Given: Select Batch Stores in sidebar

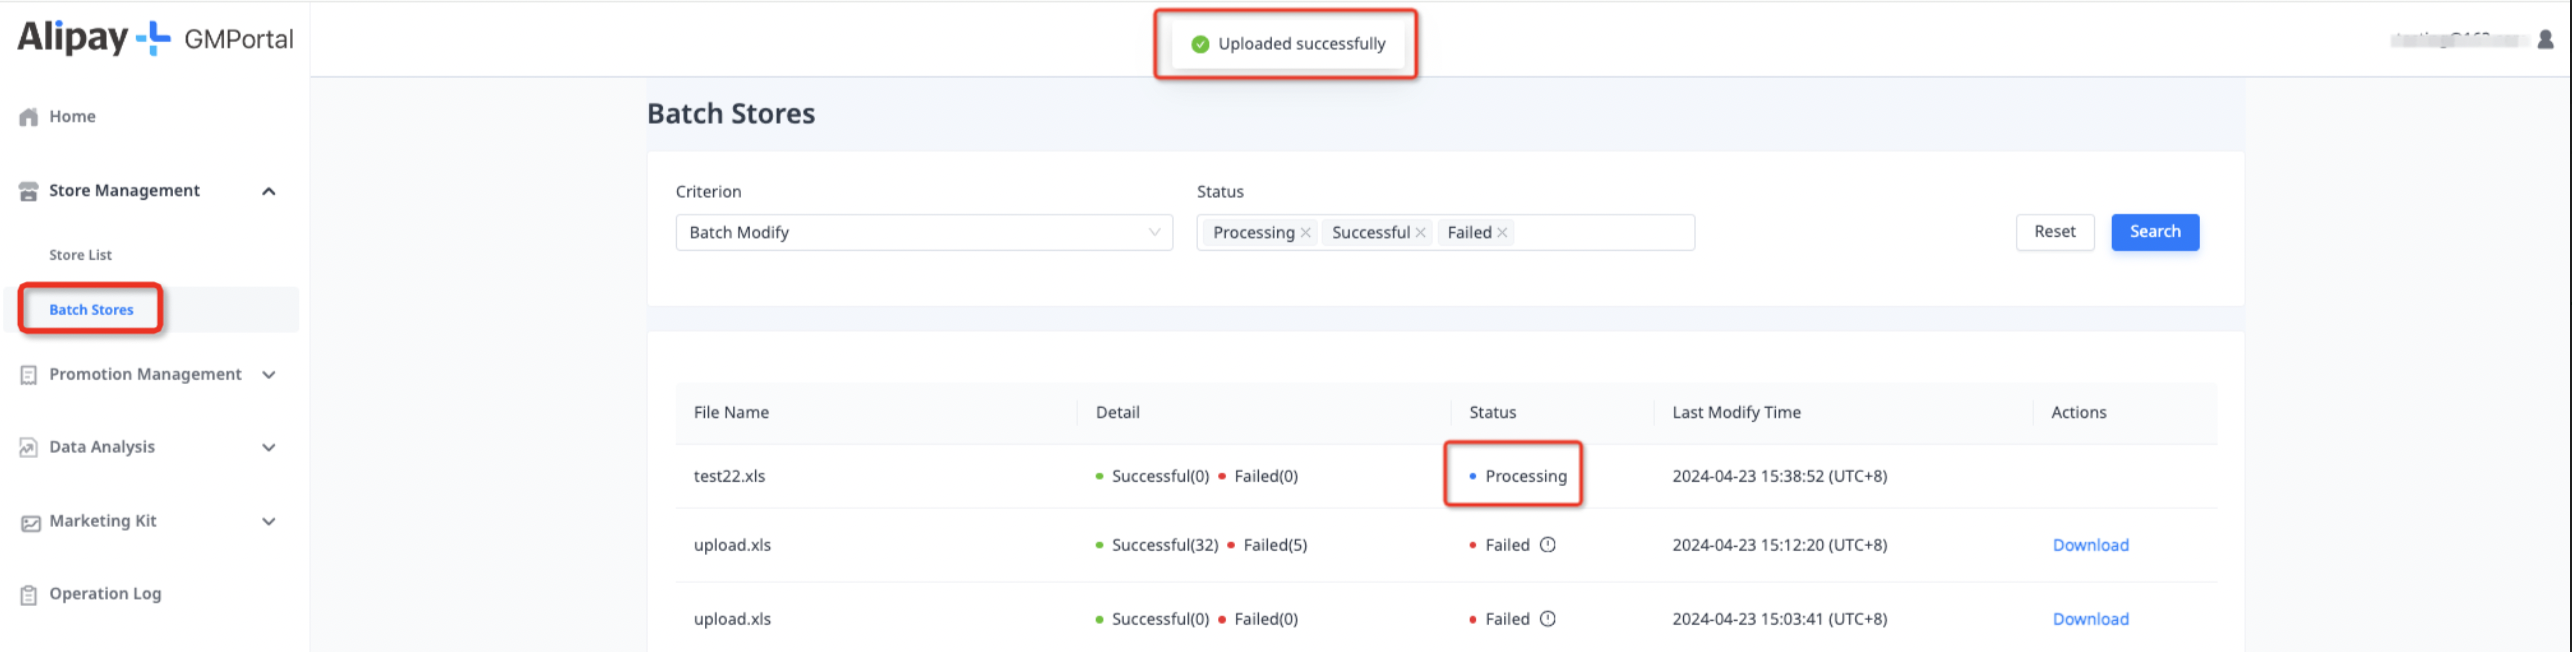Looking at the screenshot, I should (91, 310).
